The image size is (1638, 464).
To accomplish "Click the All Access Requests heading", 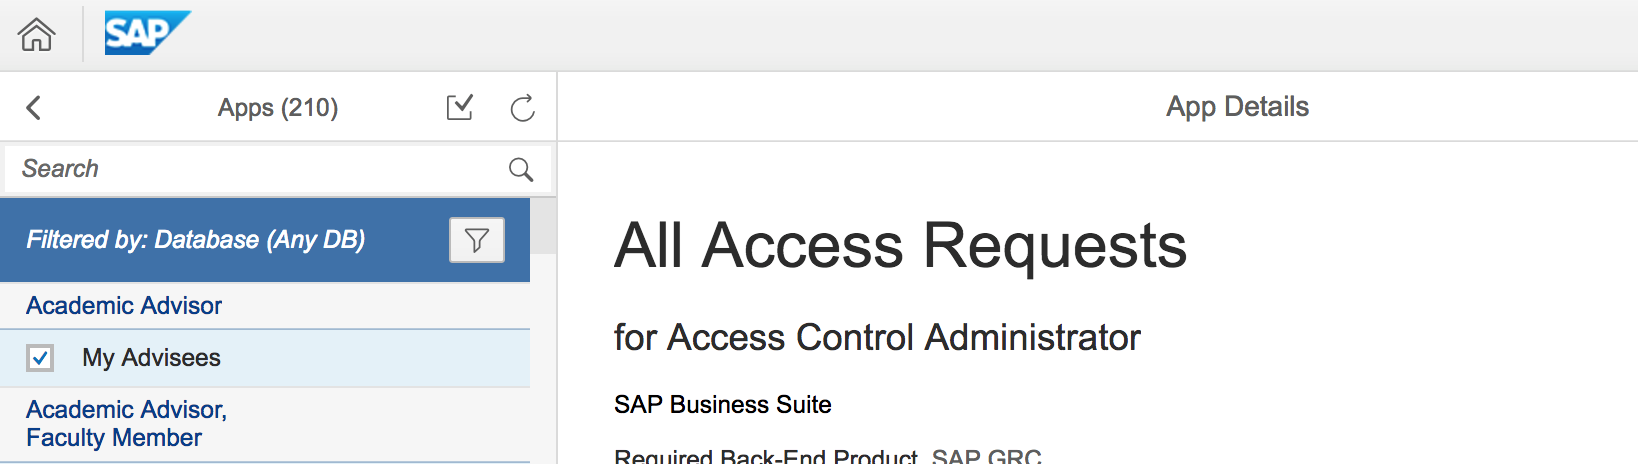I will click(x=900, y=246).
